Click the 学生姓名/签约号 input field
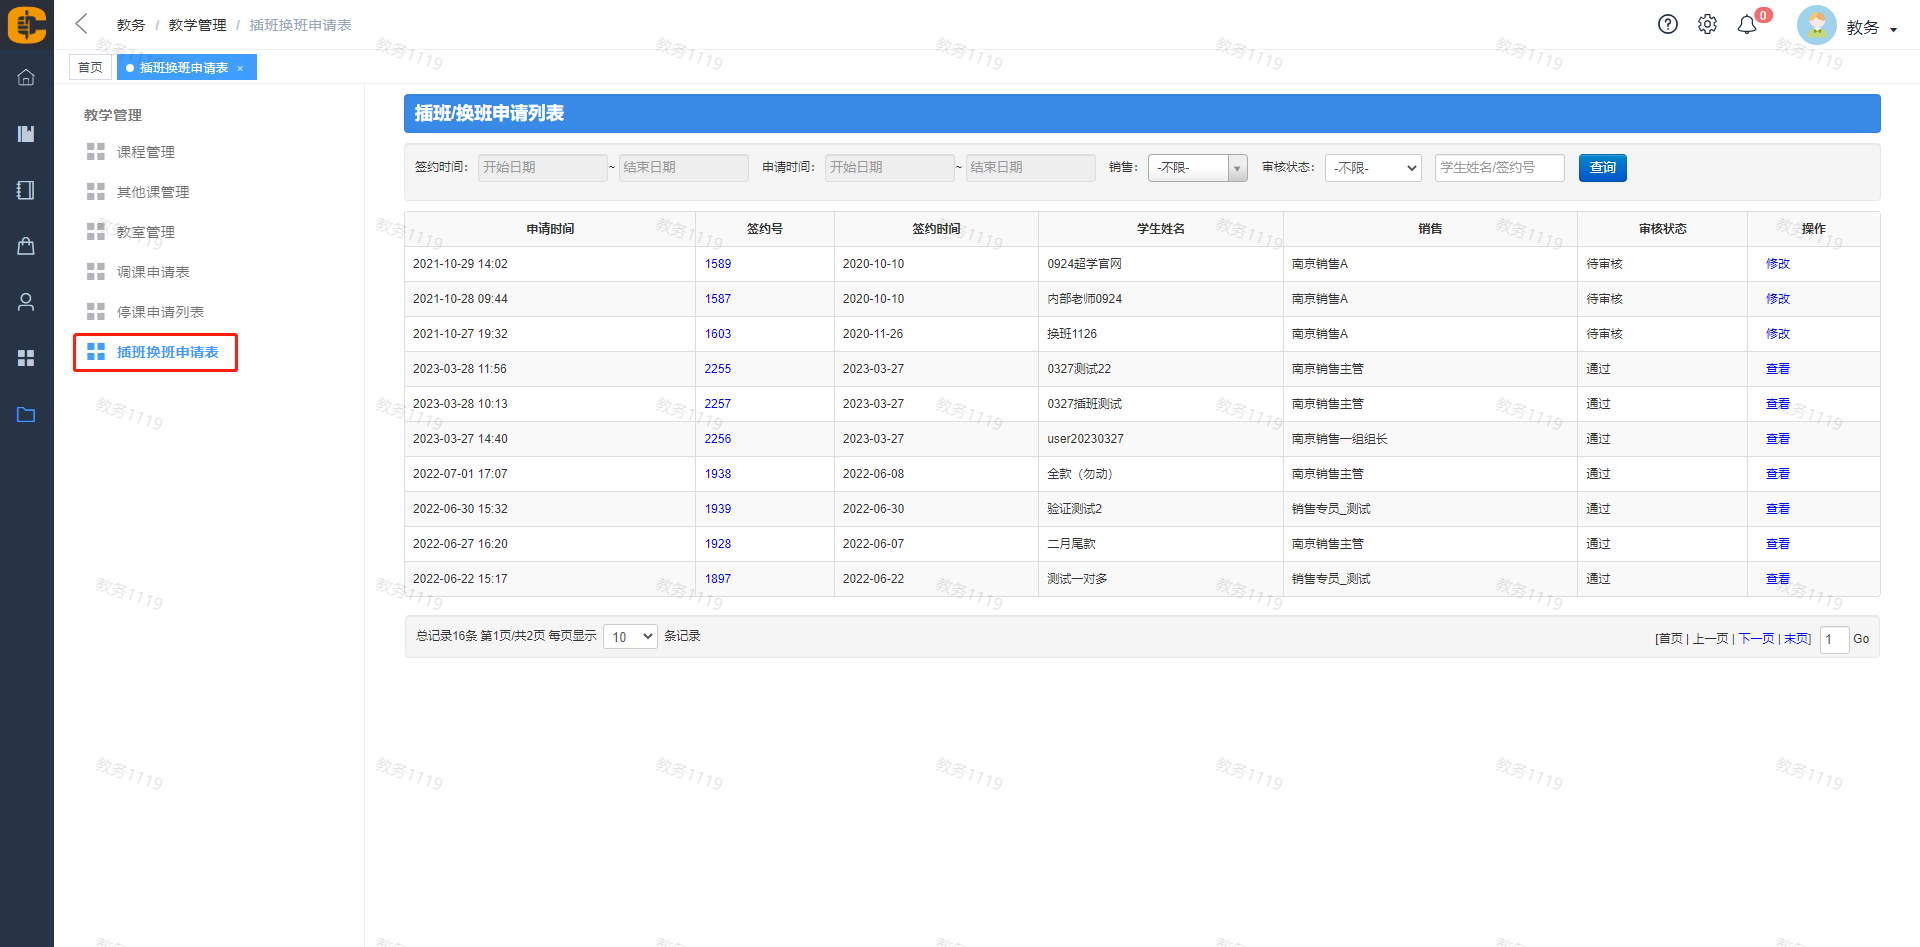 click(1498, 168)
